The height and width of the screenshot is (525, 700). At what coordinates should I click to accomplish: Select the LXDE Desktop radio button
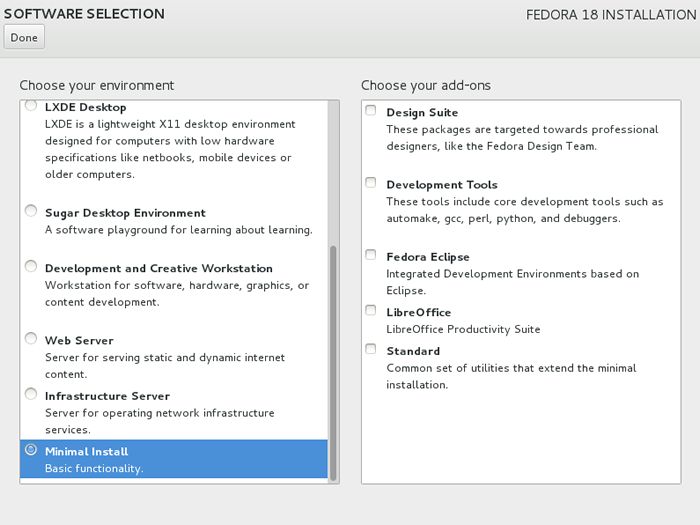click(x=31, y=105)
